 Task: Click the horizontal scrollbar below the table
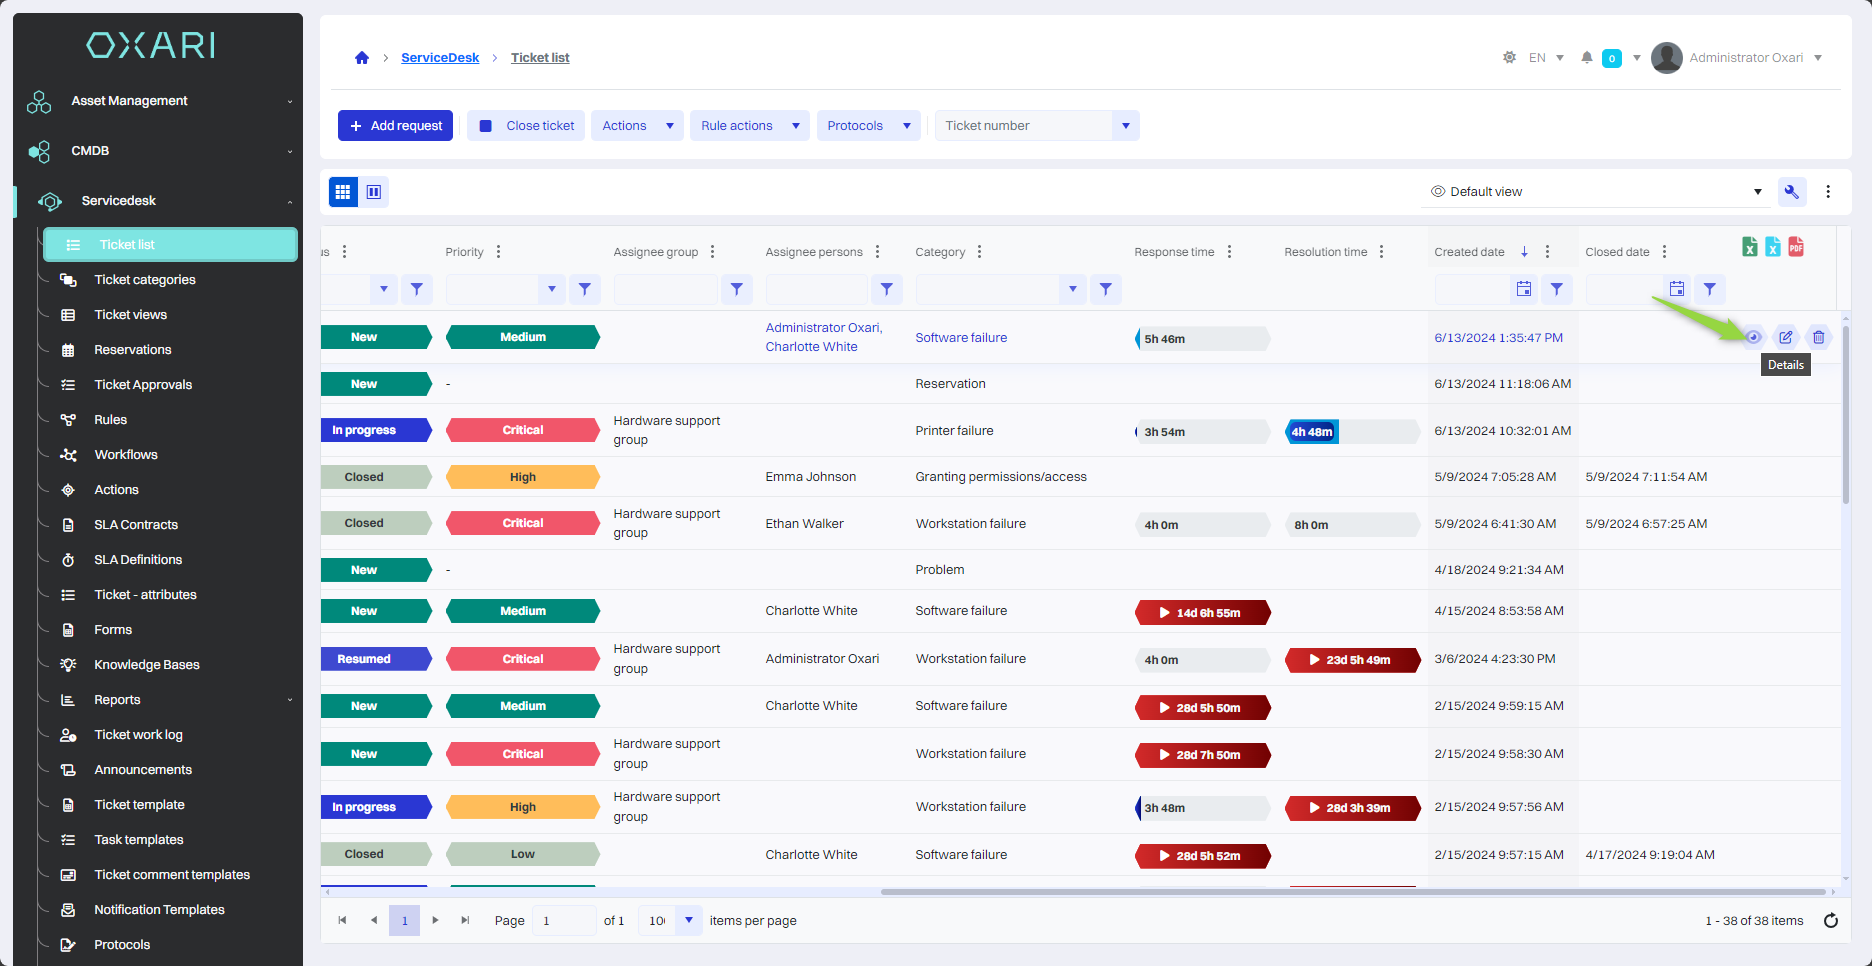1350,892
